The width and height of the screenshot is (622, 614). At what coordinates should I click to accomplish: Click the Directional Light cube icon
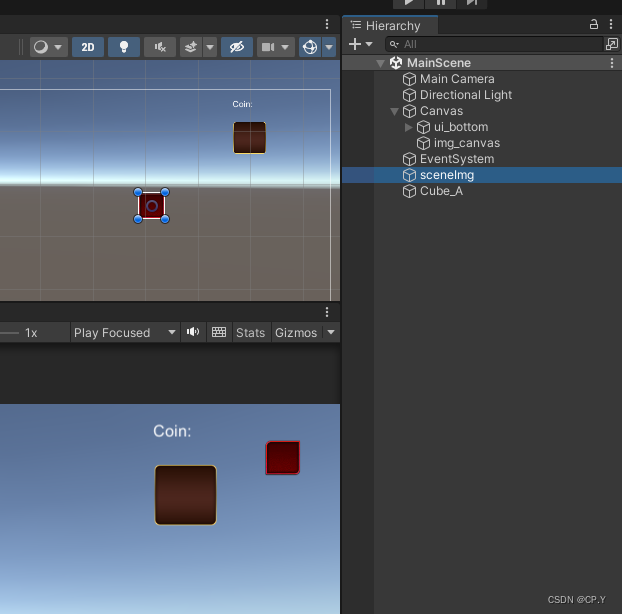(409, 95)
